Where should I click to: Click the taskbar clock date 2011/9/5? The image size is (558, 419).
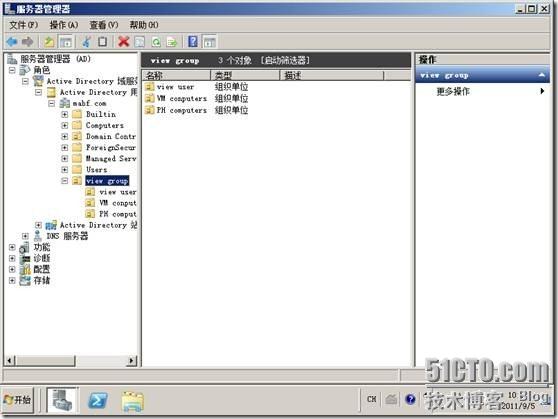518,406
